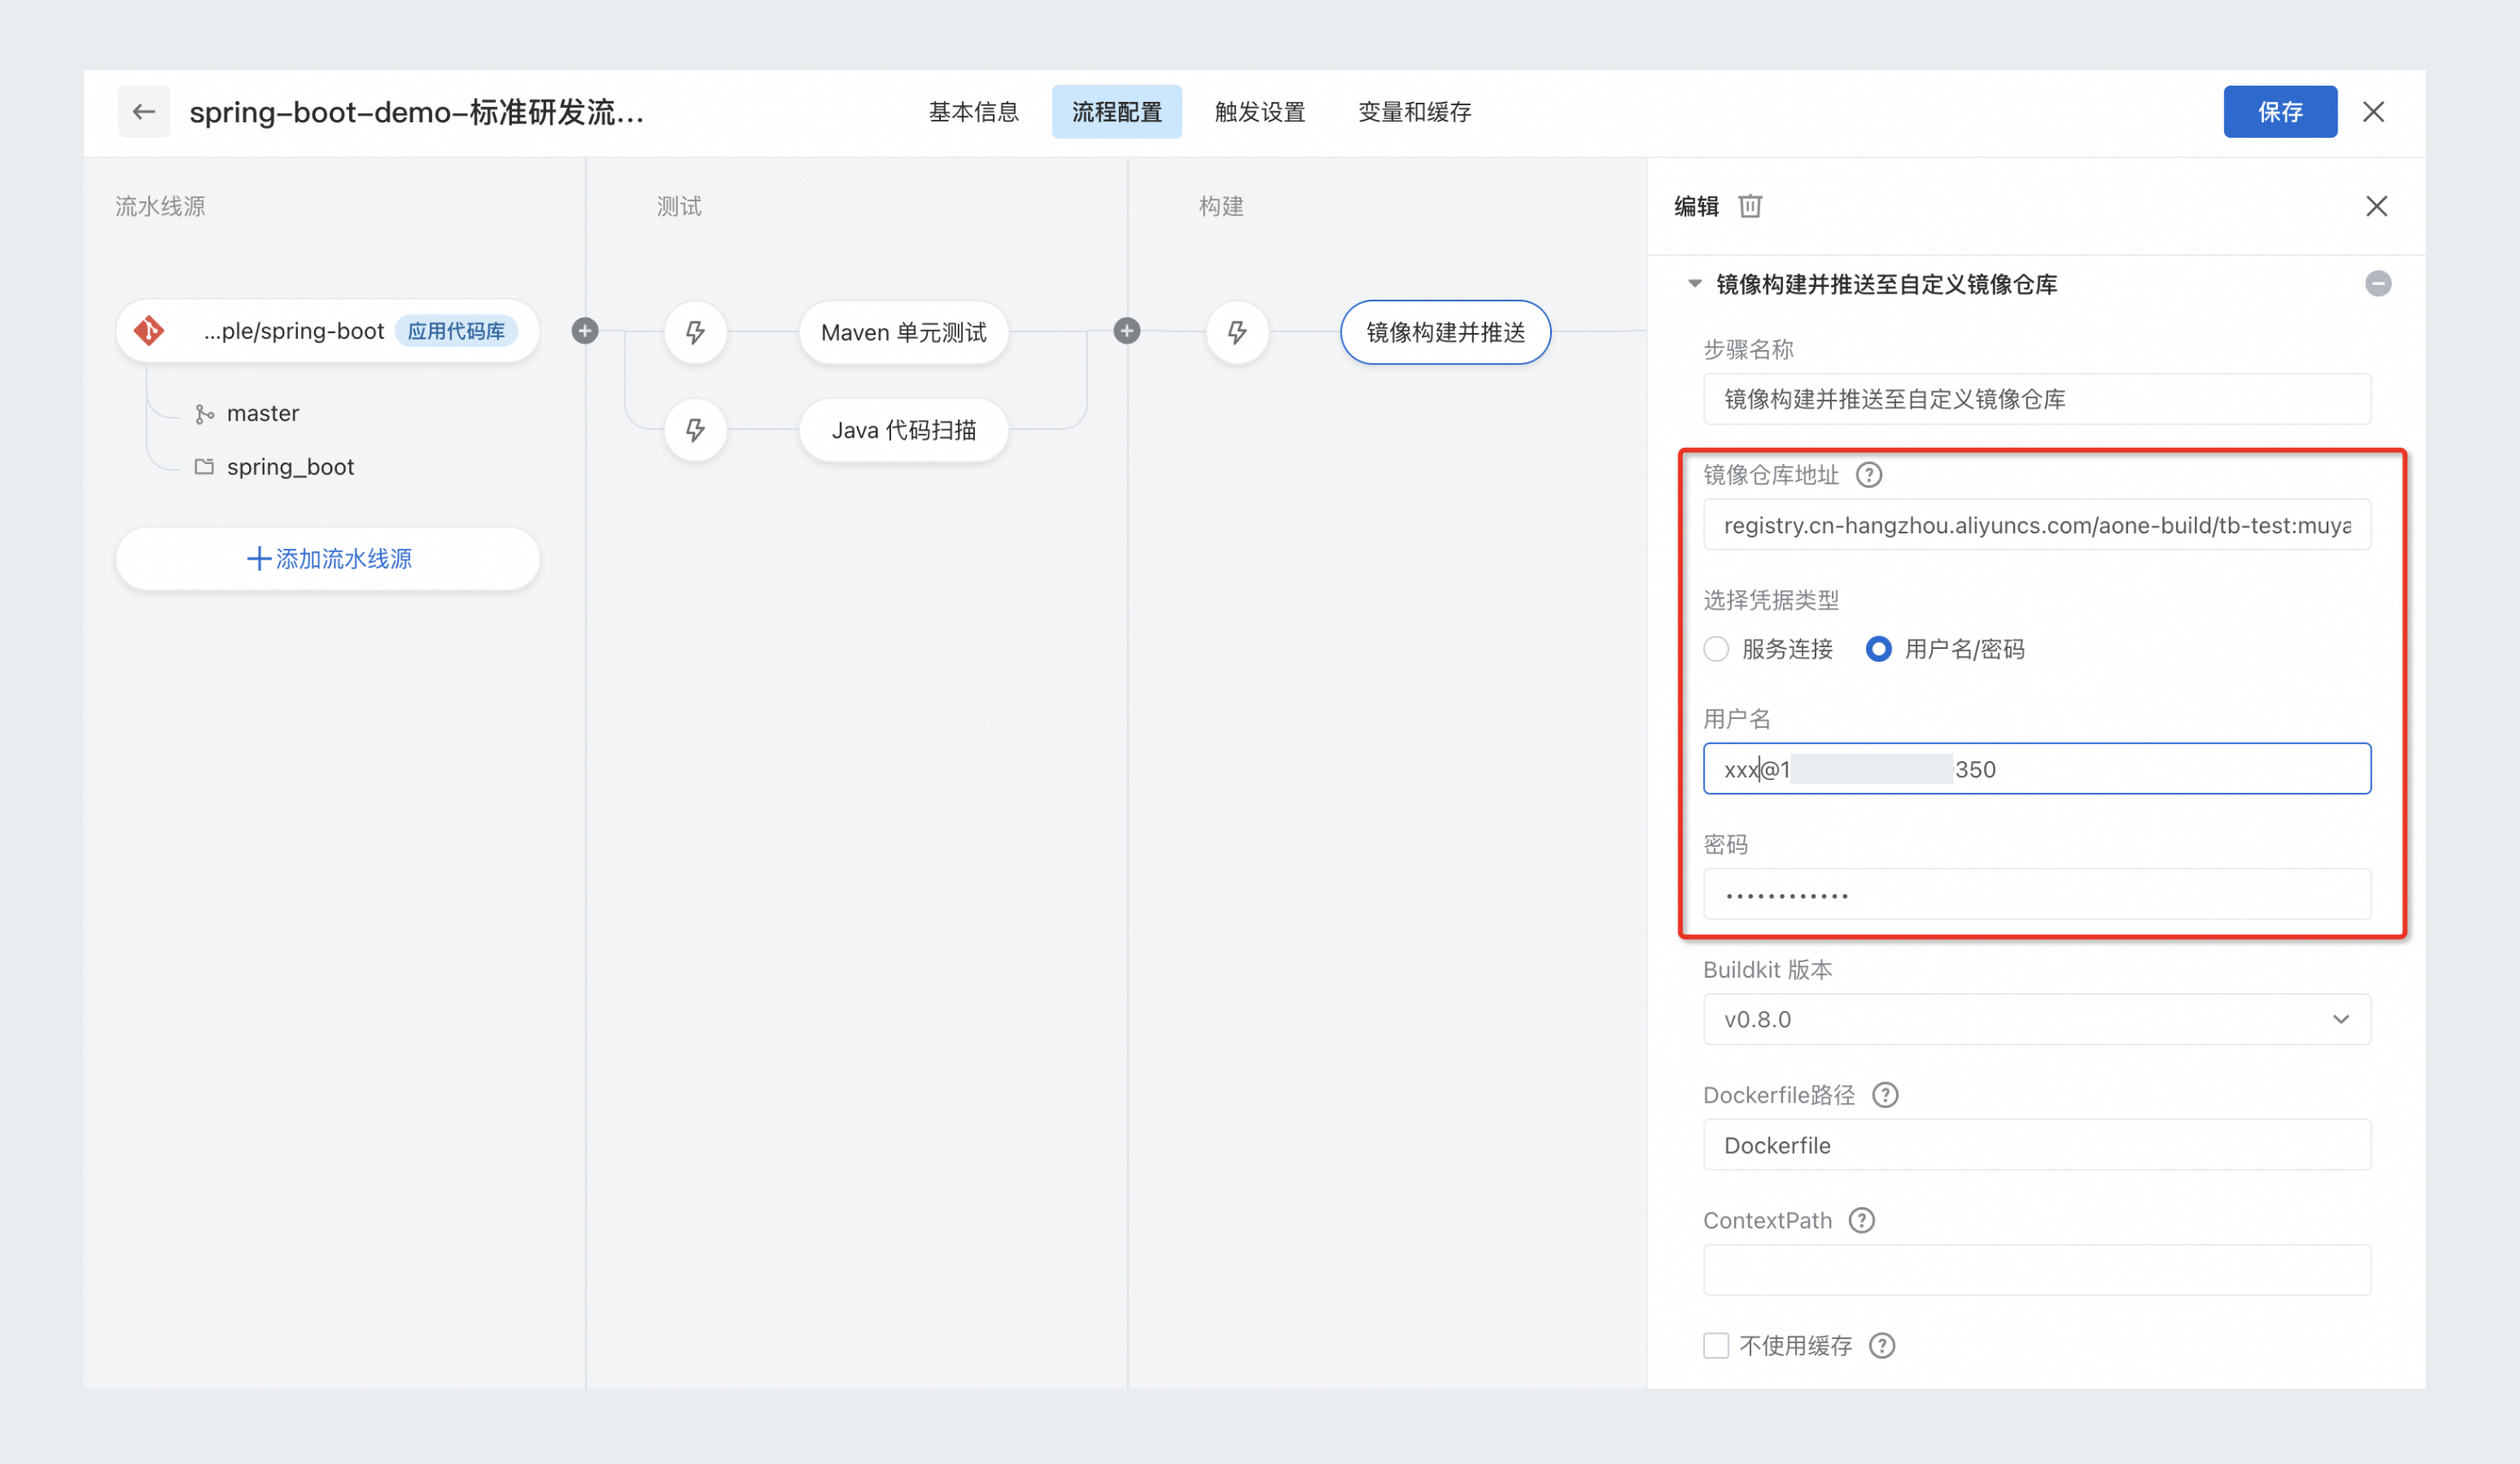Select the 用户名/密码 radio option

coord(1878,649)
